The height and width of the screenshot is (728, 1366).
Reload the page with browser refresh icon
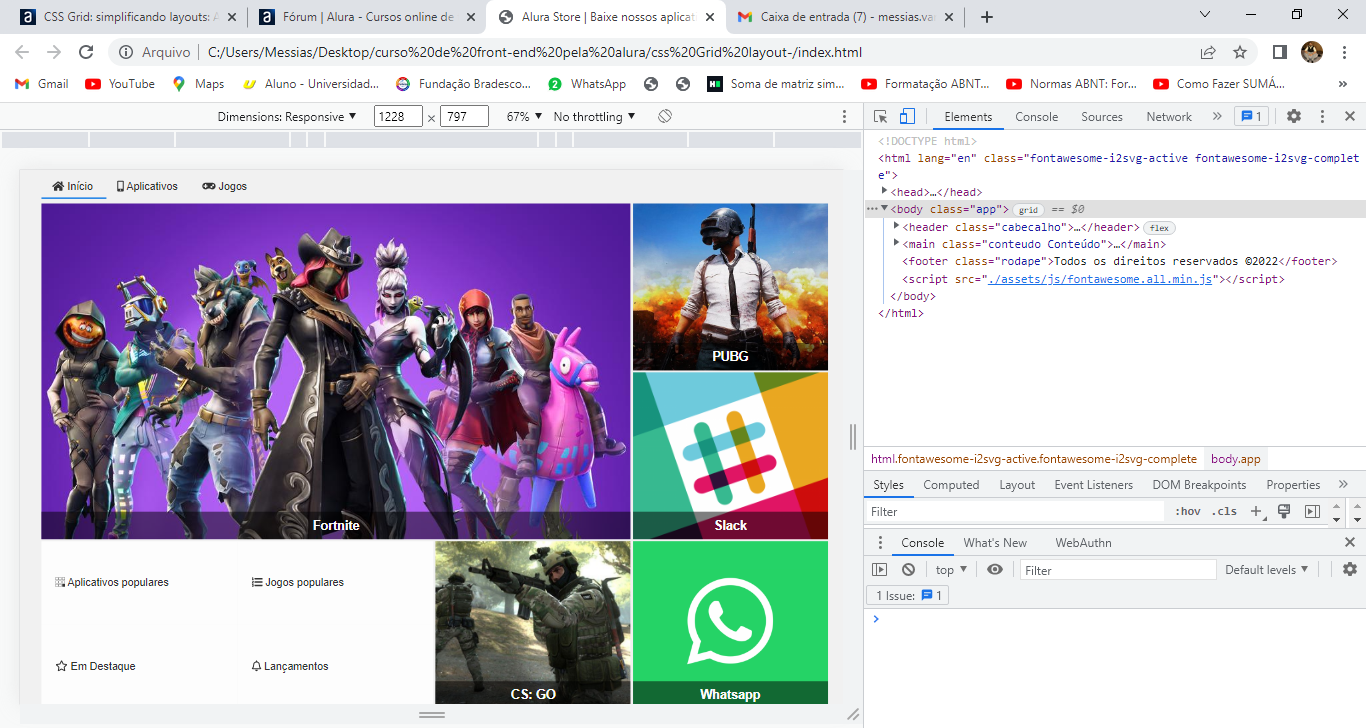click(86, 52)
